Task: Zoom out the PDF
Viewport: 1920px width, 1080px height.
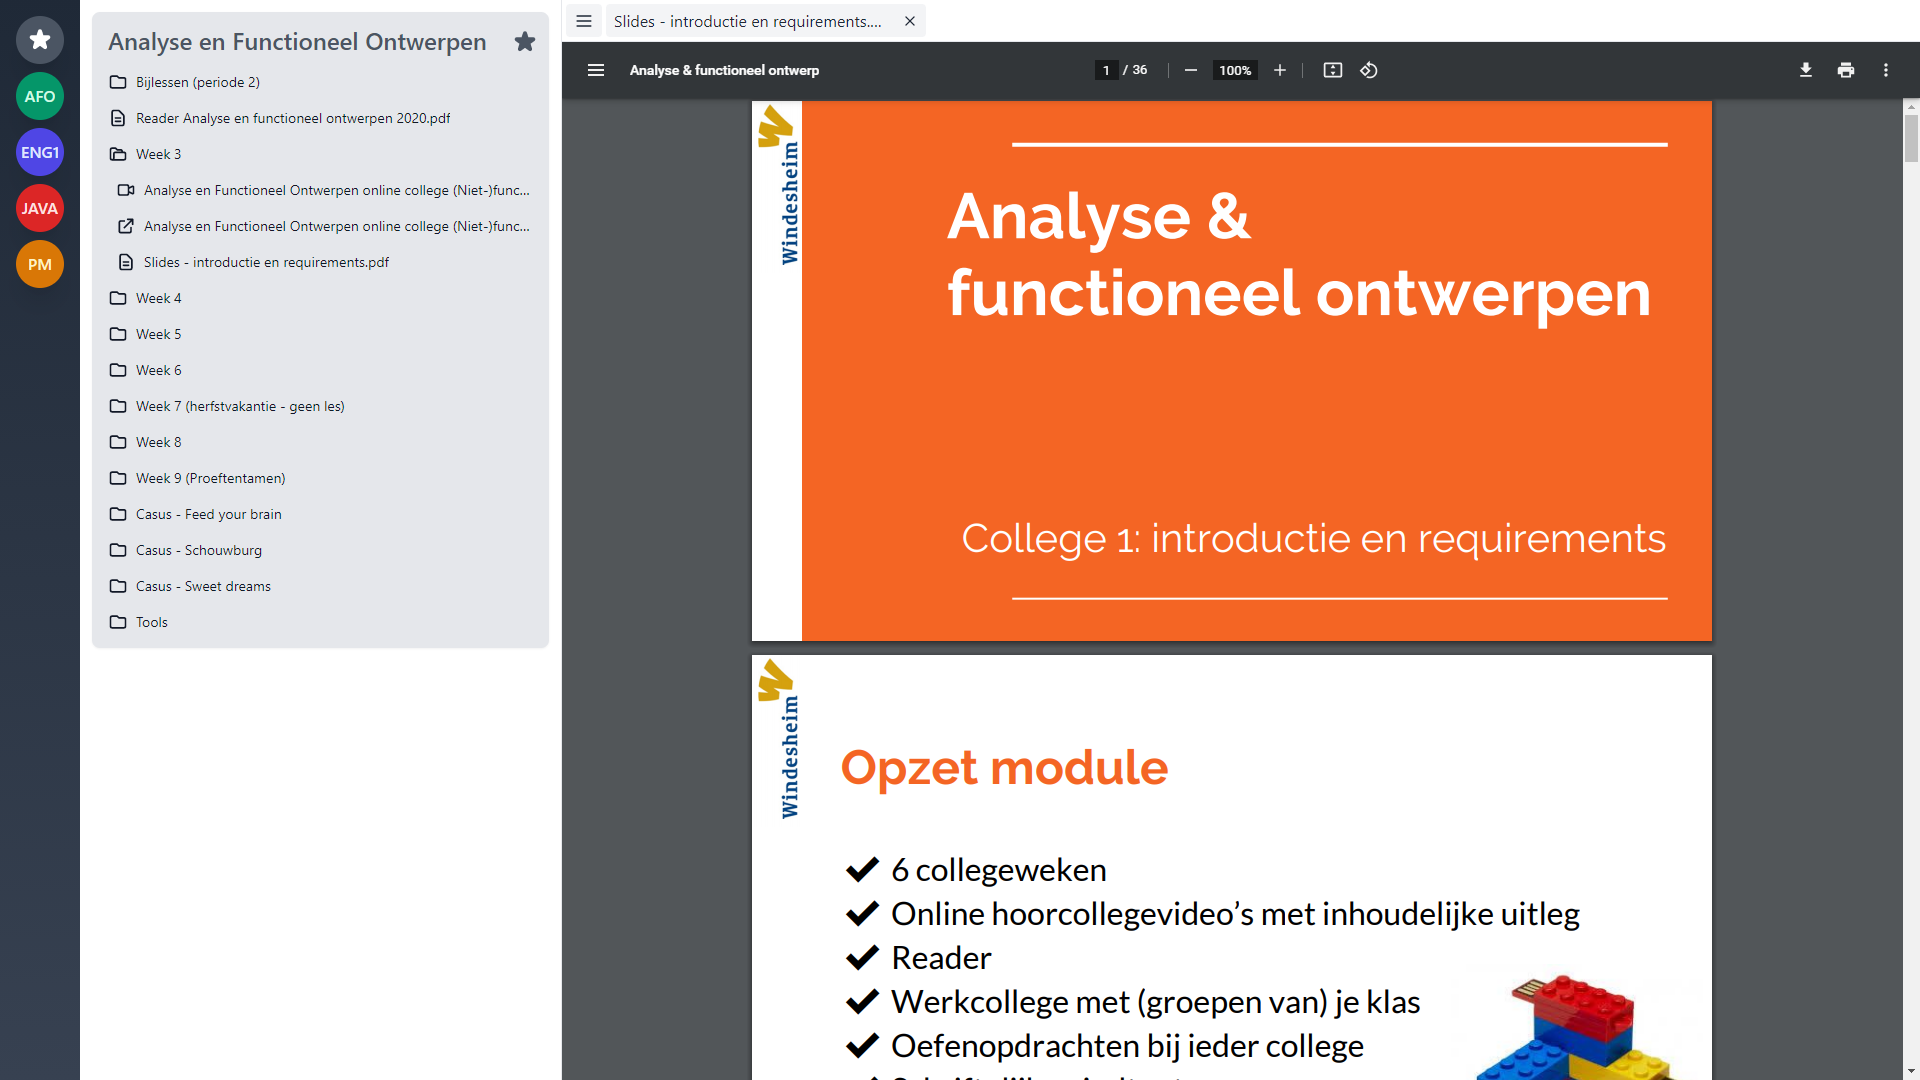Action: pos(1191,70)
